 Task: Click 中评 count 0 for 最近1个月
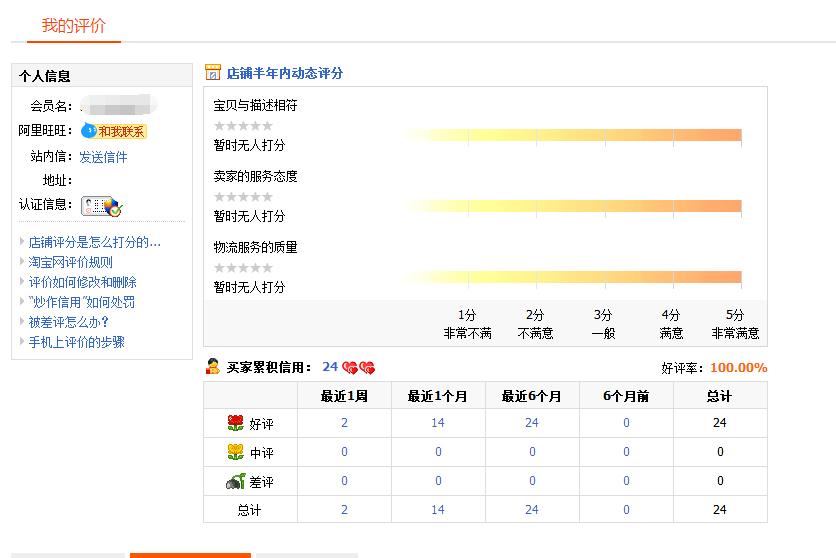coord(438,451)
